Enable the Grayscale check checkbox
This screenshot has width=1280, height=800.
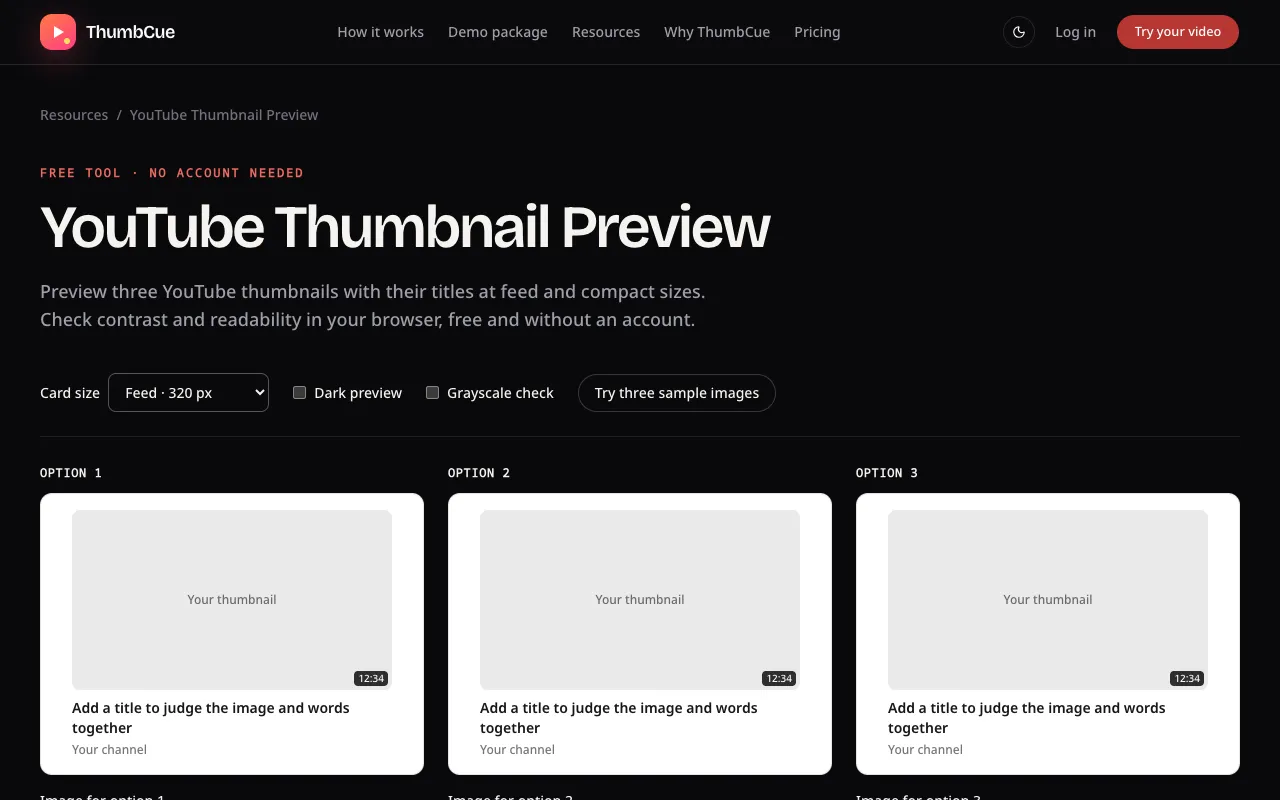432,393
